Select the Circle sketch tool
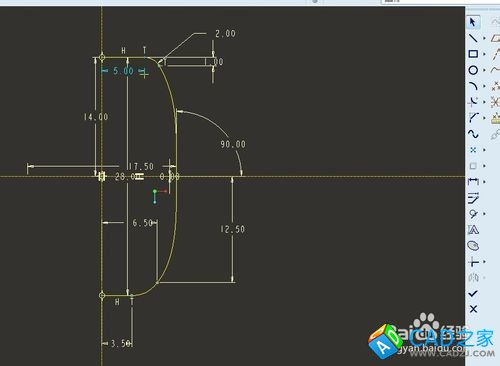This screenshot has width=500, height=366. click(473, 70)
